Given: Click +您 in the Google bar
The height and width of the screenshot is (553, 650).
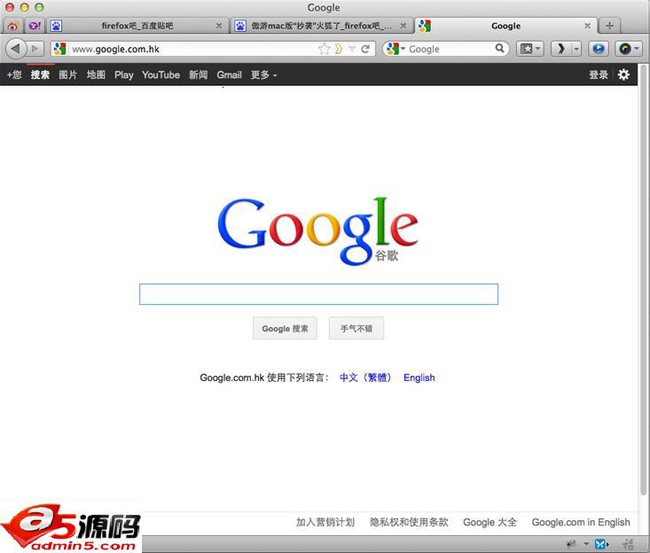Looking at the screenshot, I should (14, 75).
